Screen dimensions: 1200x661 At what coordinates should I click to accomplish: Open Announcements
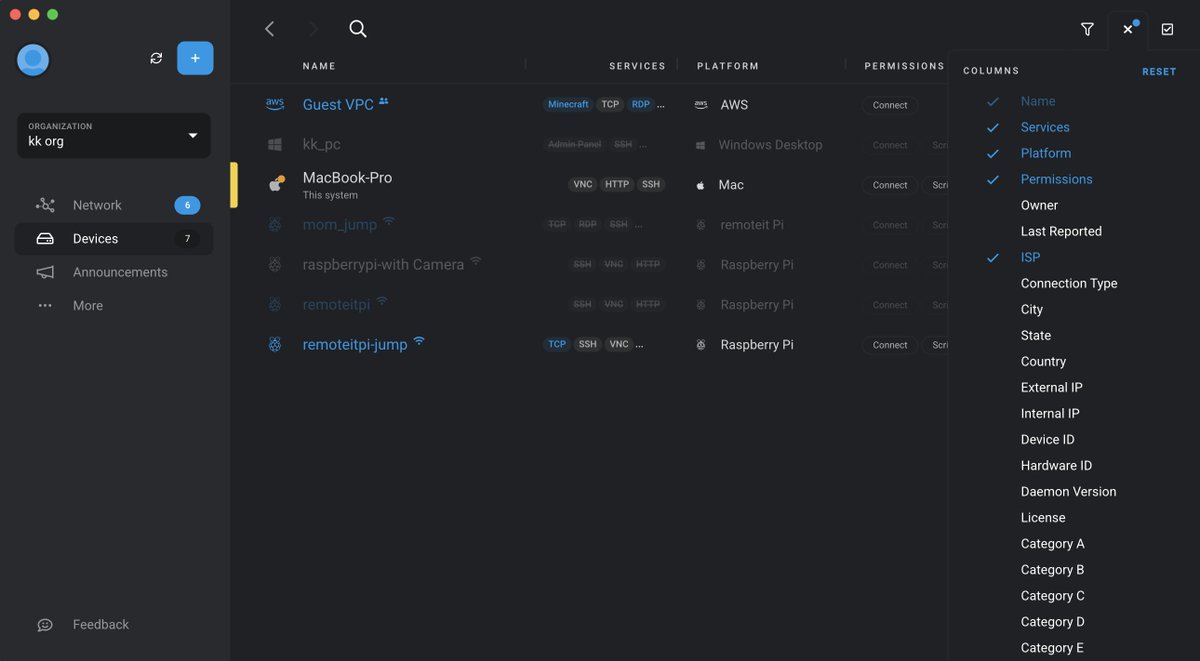[x=114, y=272]
